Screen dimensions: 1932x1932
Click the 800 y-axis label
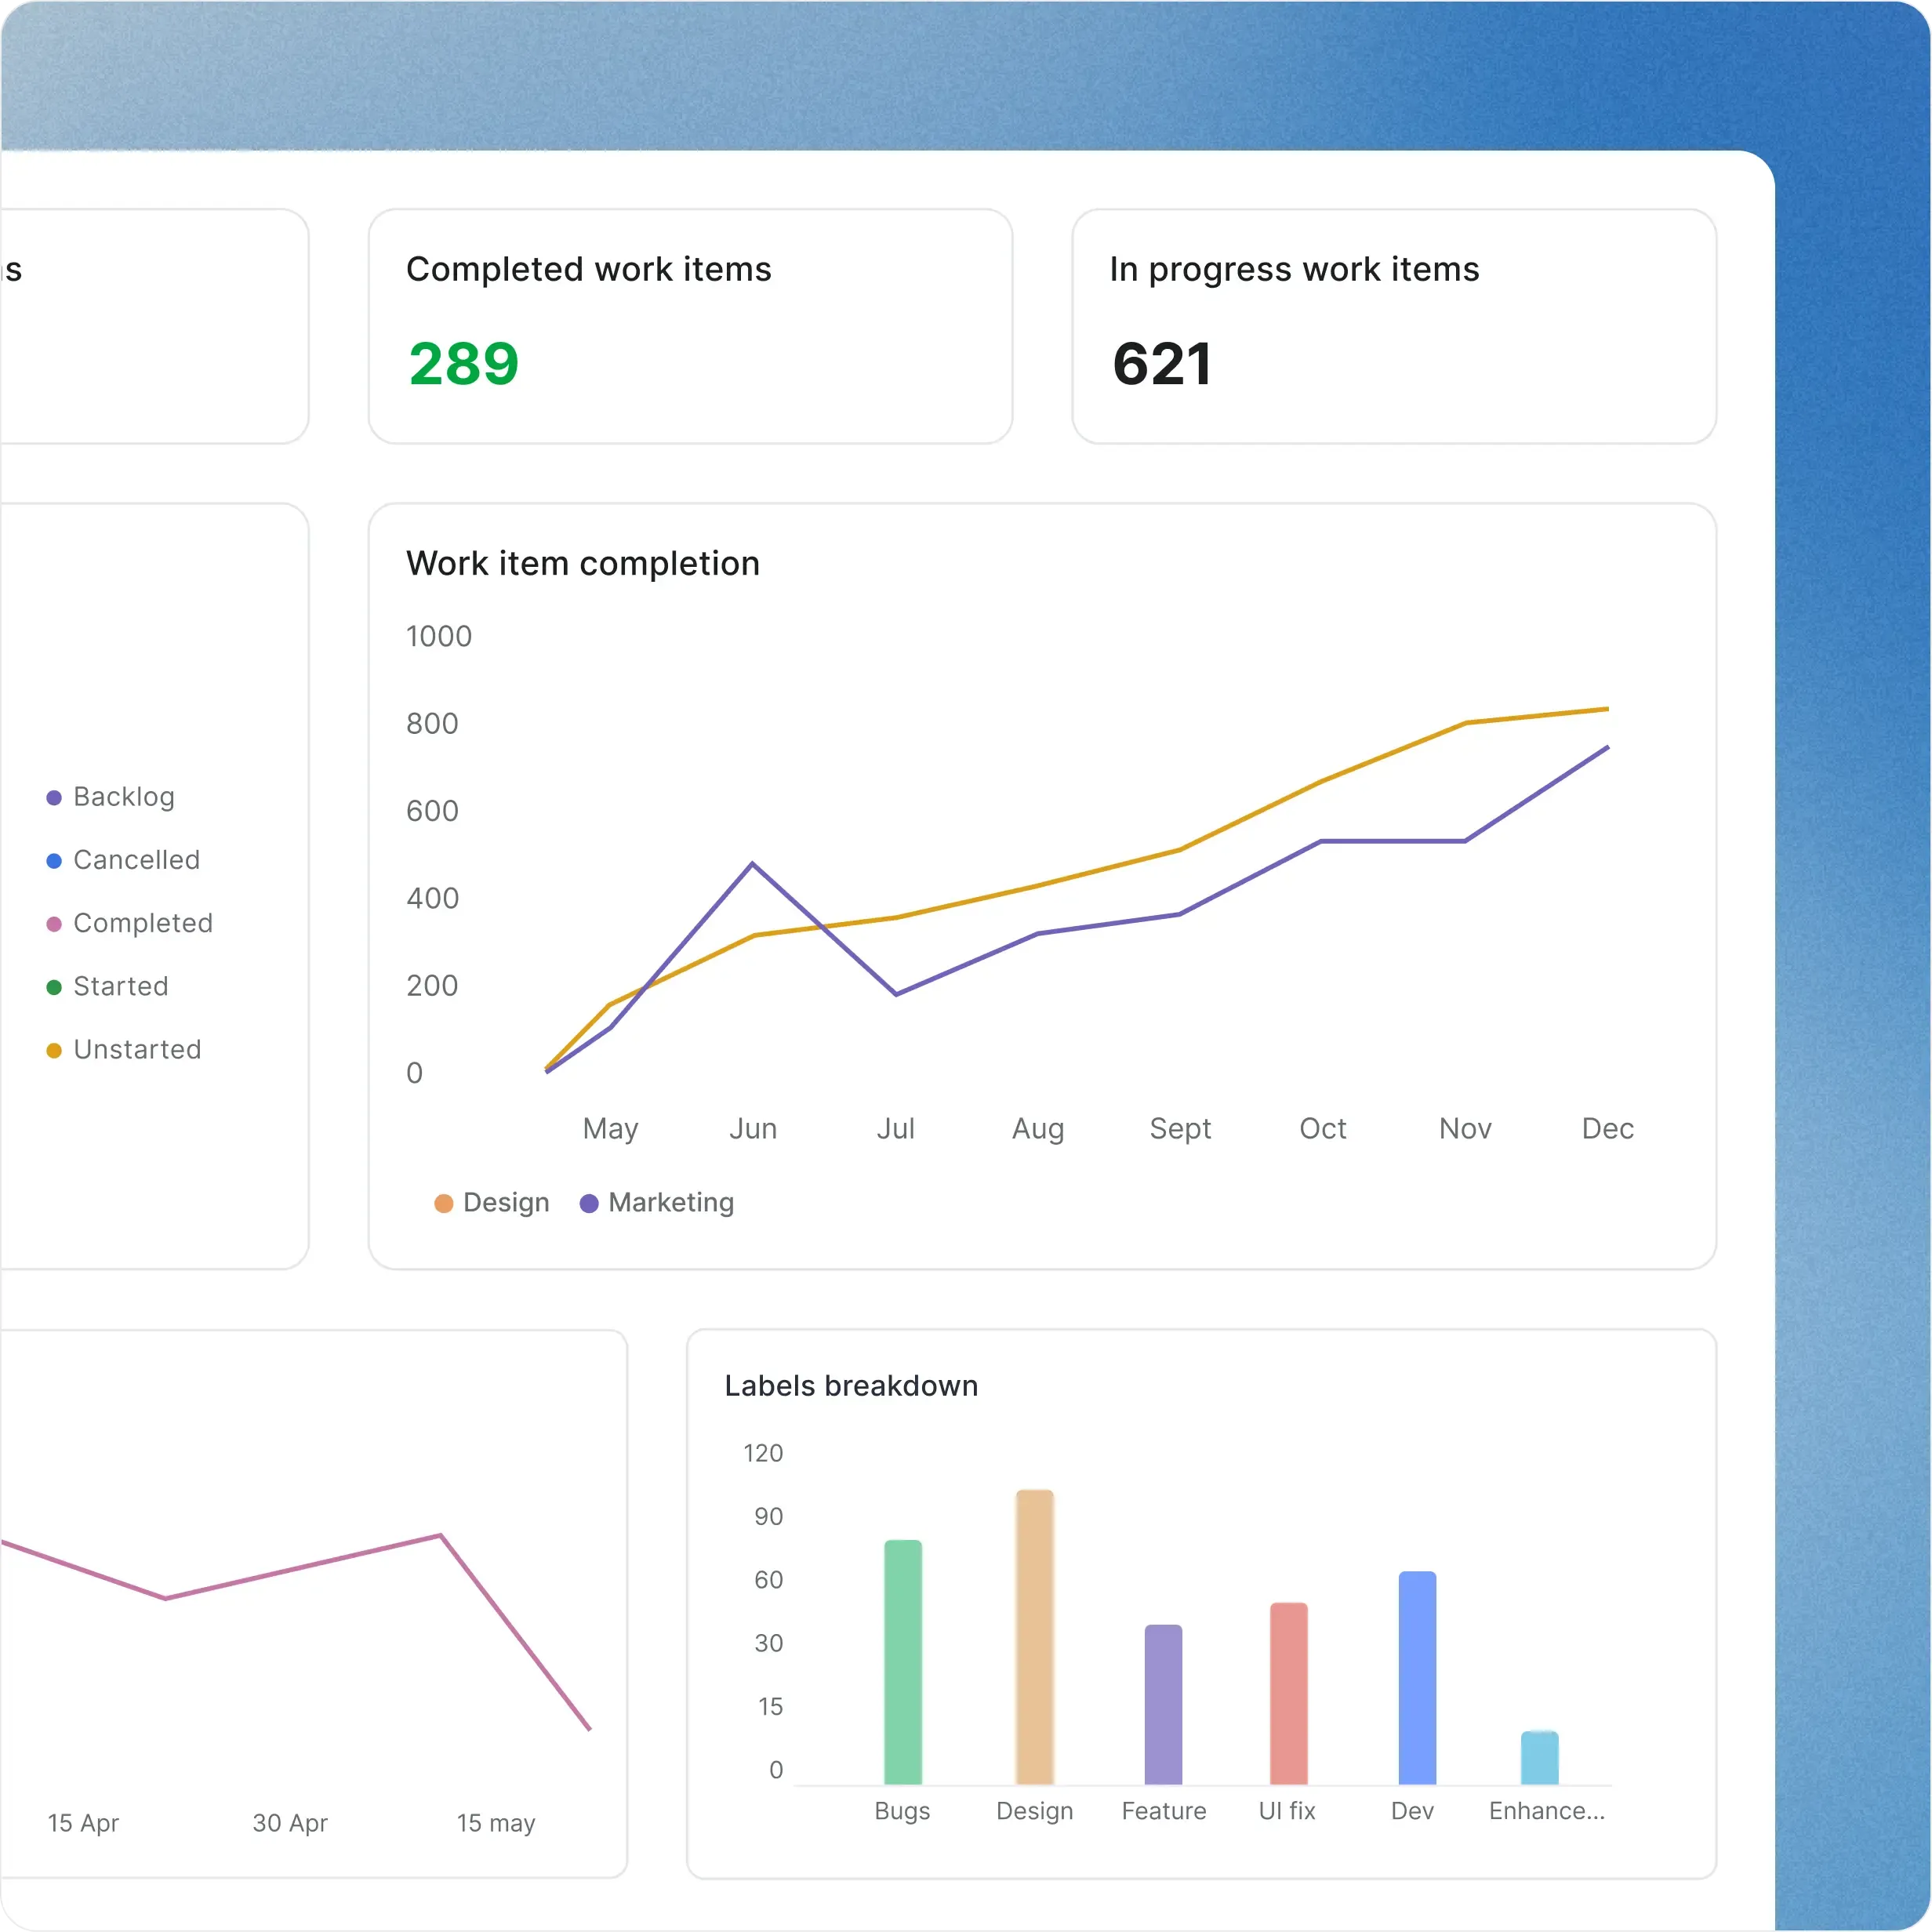coord(432,724)
